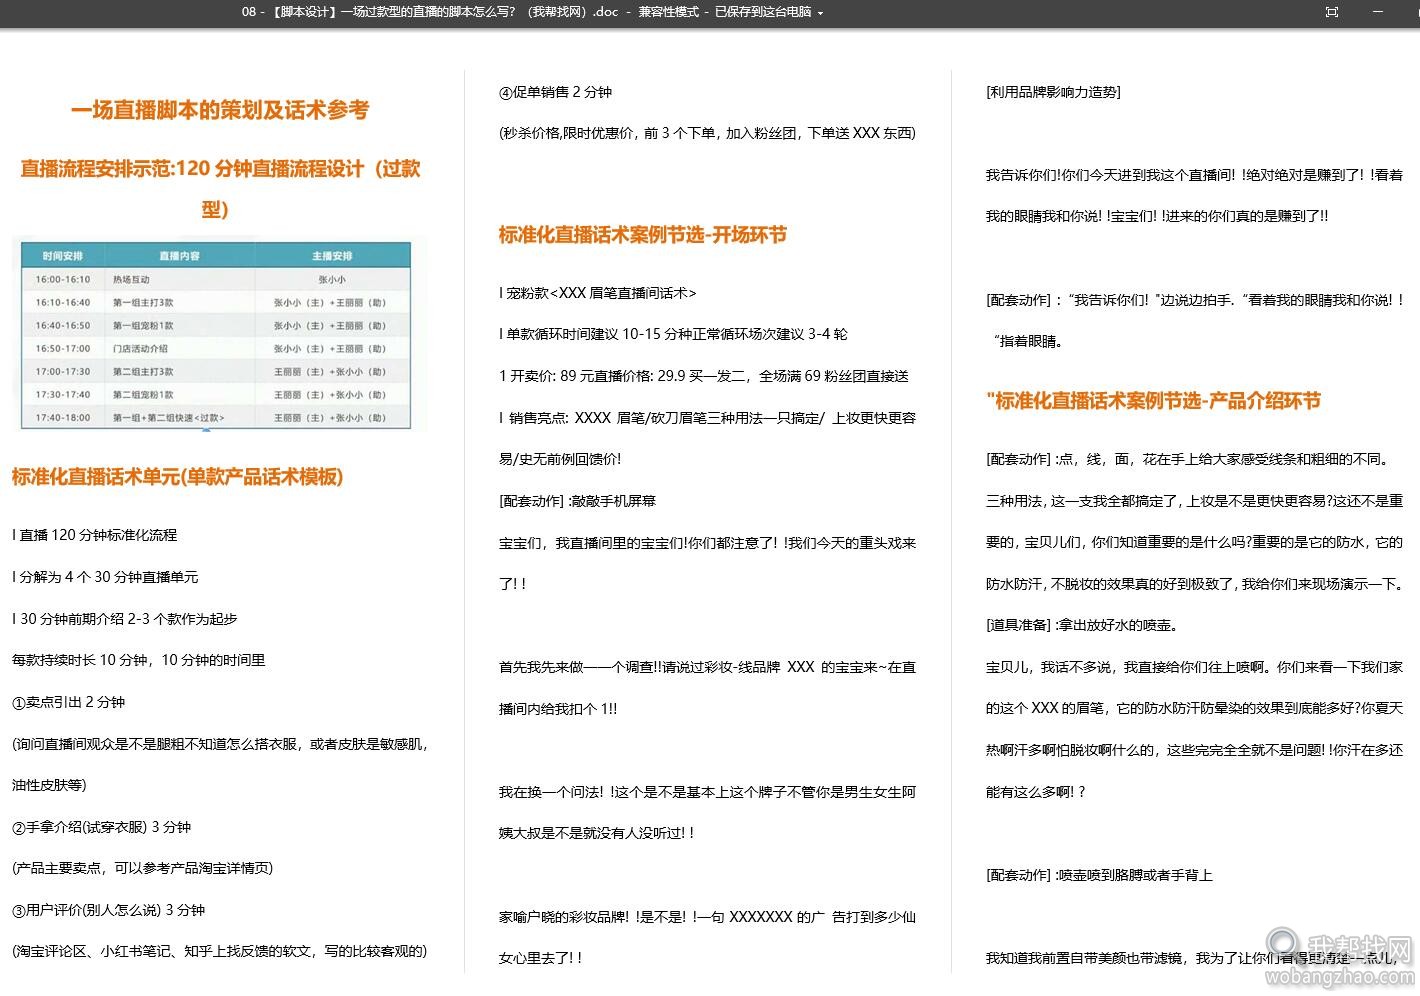Click line ②手拿介绍(试穿衣服)3分钟
The width and height of the screenshot is (1420, 996).
101,827
